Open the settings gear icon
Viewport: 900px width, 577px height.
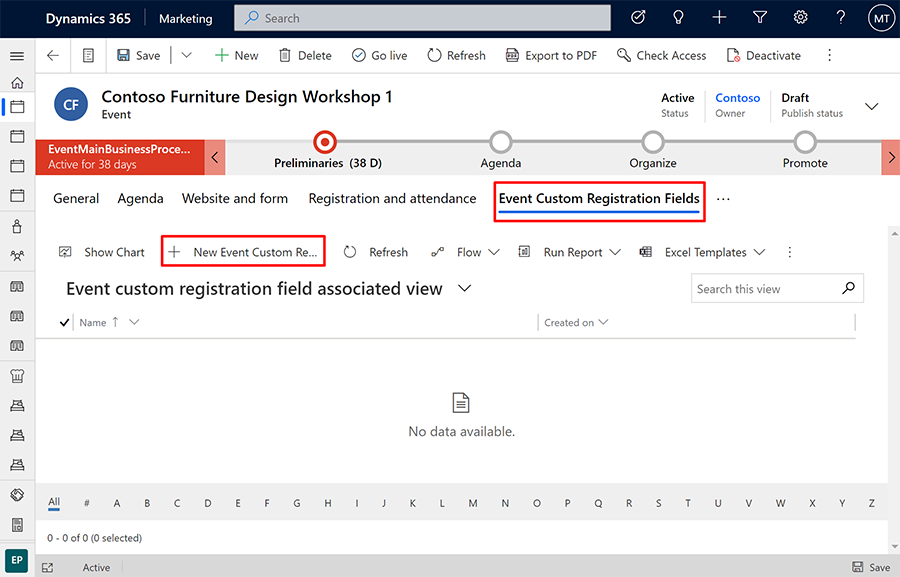pyautogui.click(x=800, y=18)
